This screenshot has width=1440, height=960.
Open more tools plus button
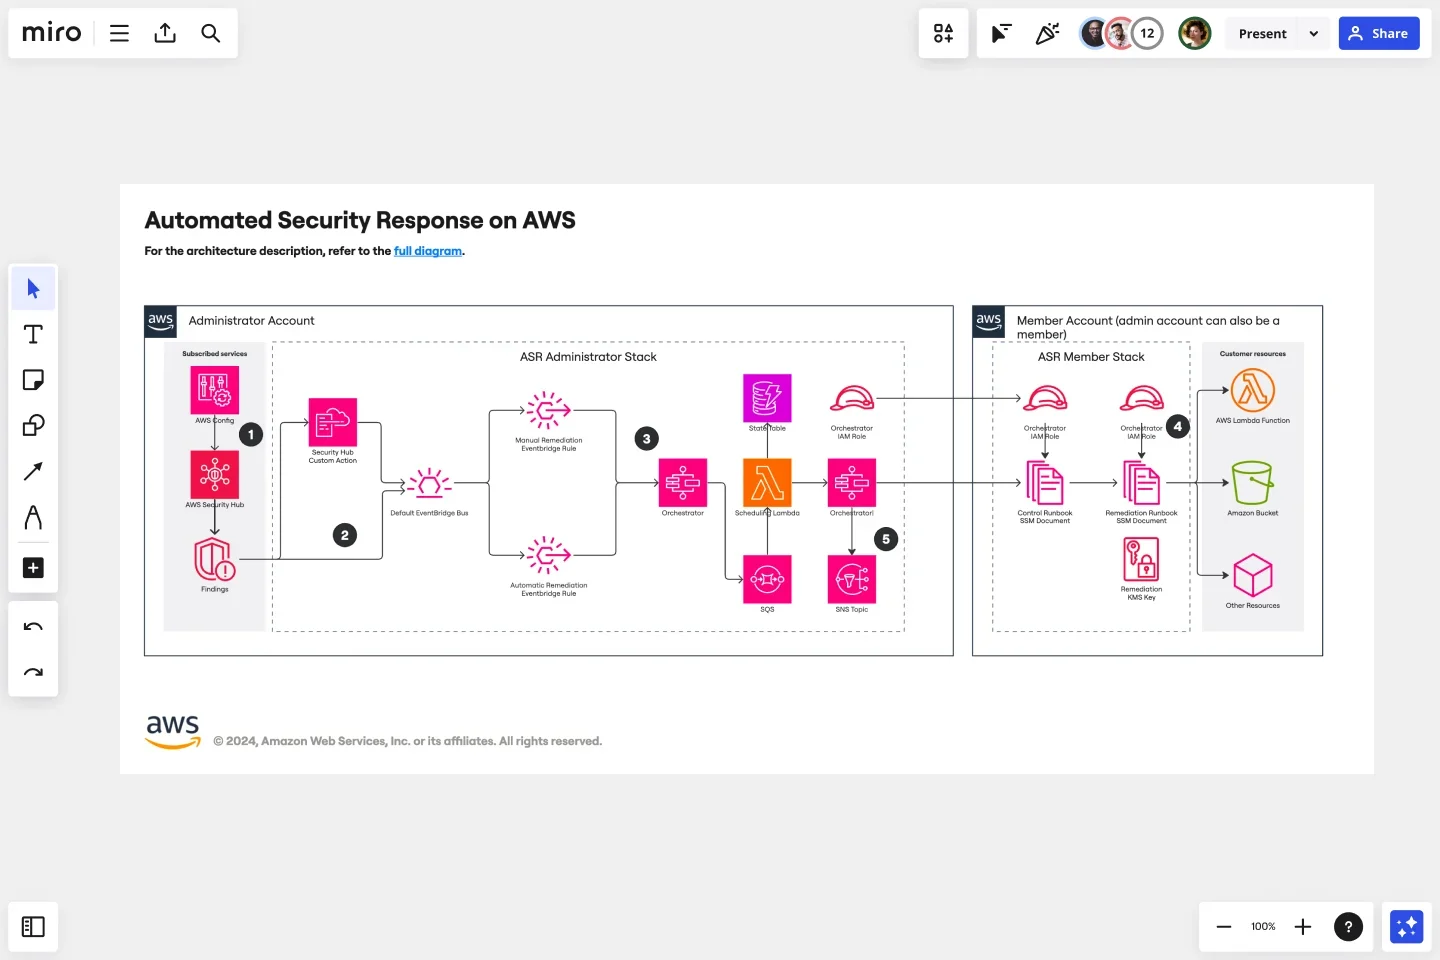tap(33, 568)
